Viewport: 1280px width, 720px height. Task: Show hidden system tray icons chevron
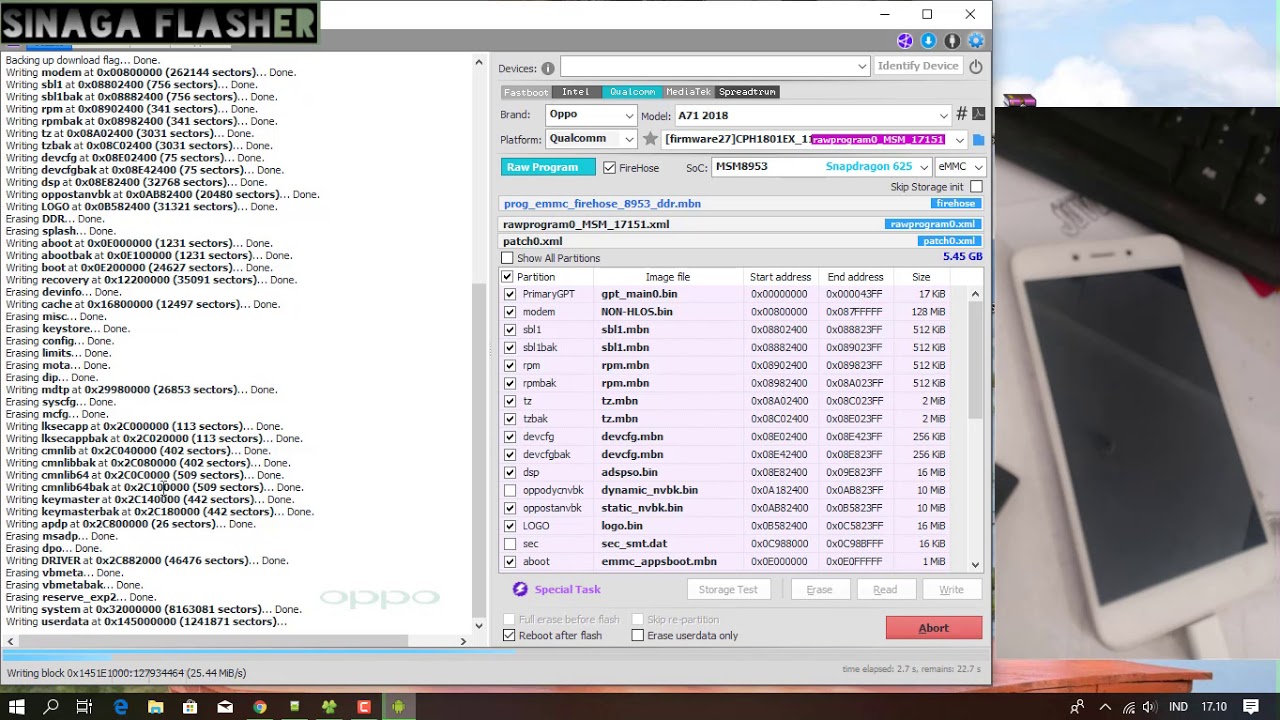(x=1105, y=707)
